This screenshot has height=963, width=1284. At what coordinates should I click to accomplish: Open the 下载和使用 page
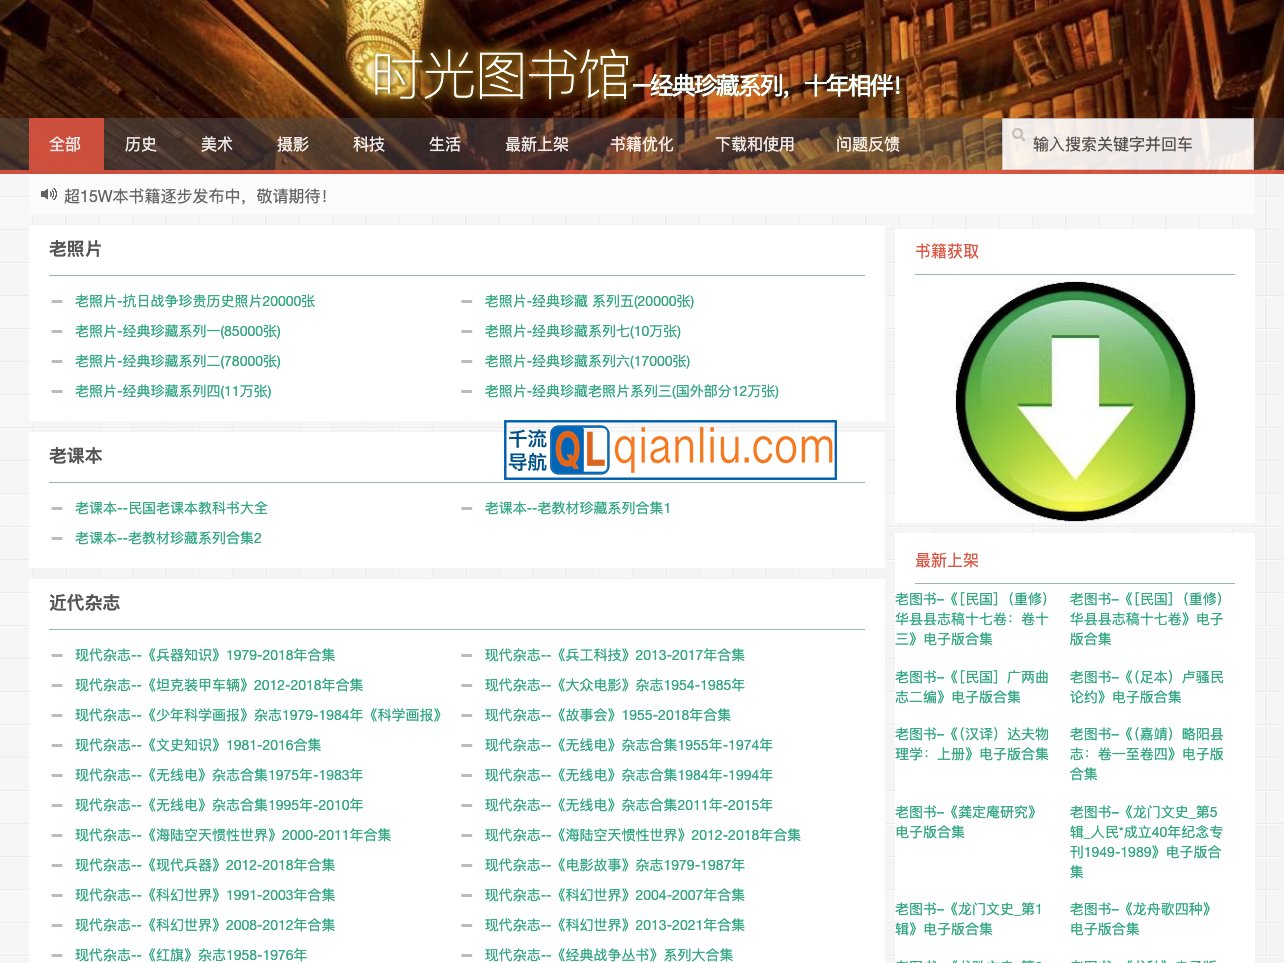[755, 144]
